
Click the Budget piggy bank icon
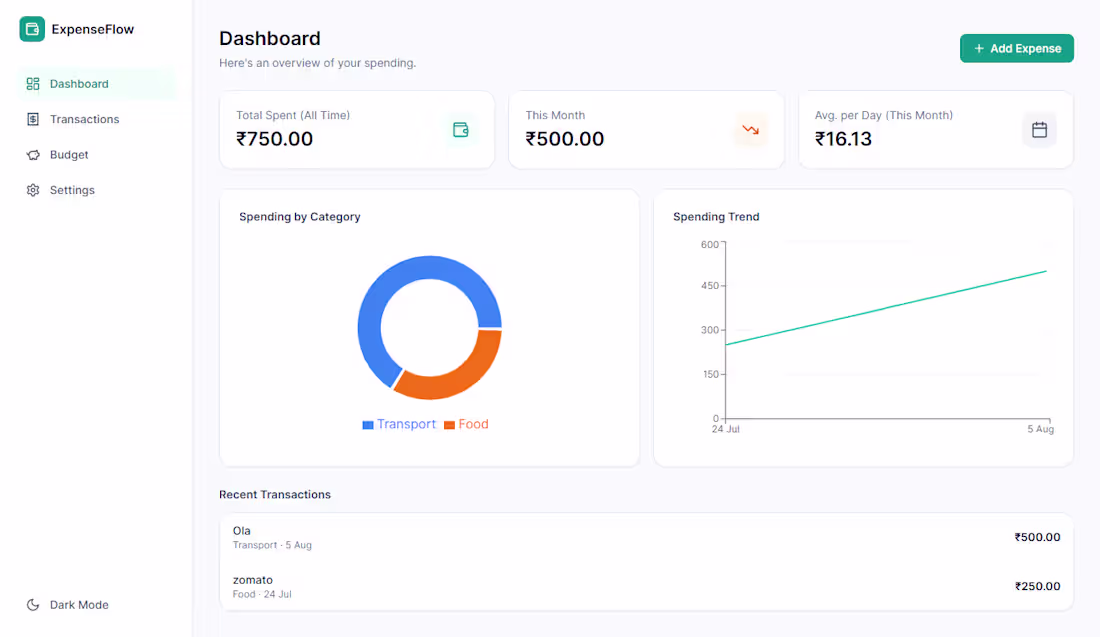[x=33, y=155]
